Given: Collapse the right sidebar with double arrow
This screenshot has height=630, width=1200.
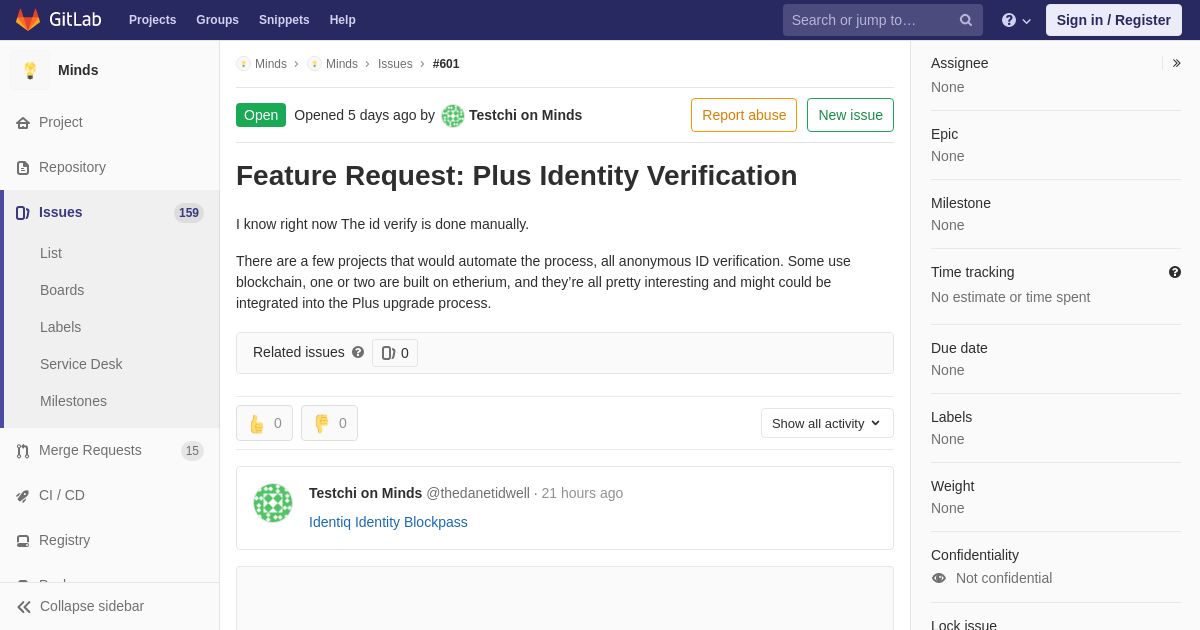Looking at the screenshot, I should [1176, 63].
